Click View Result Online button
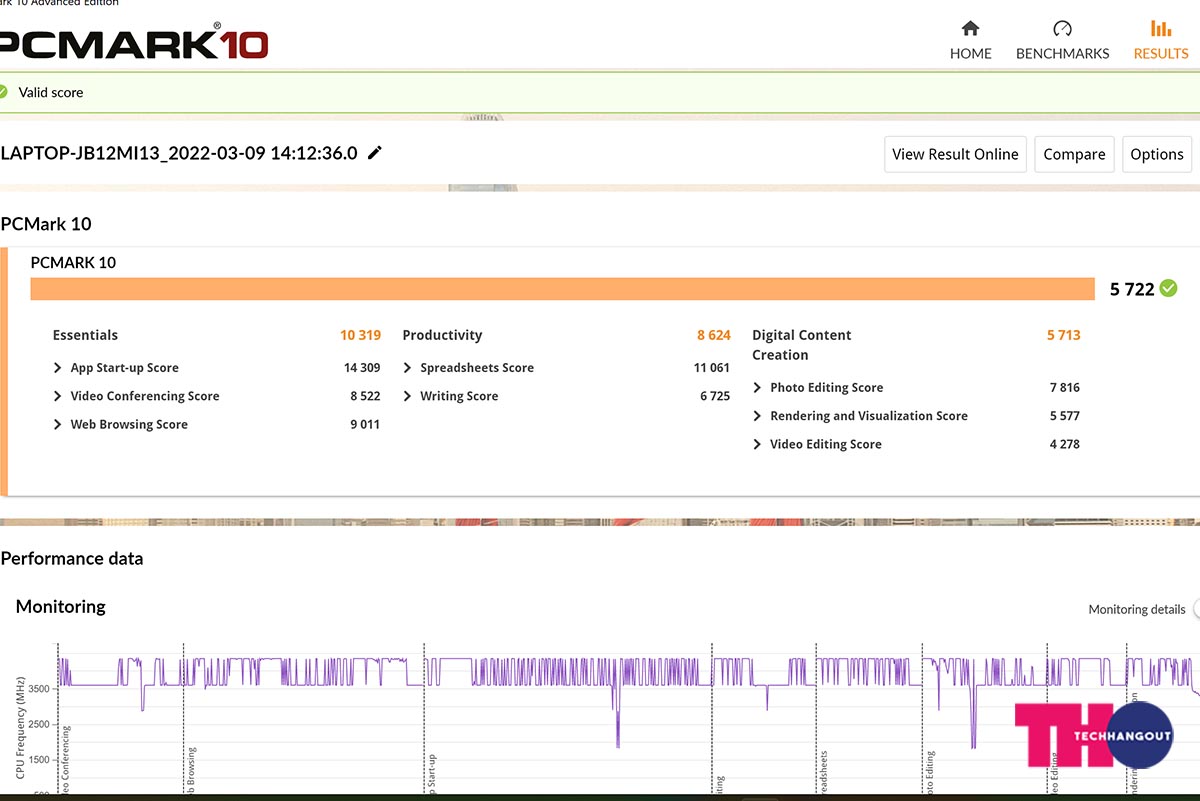This screenshot has width=1200, height=801. 955,154
